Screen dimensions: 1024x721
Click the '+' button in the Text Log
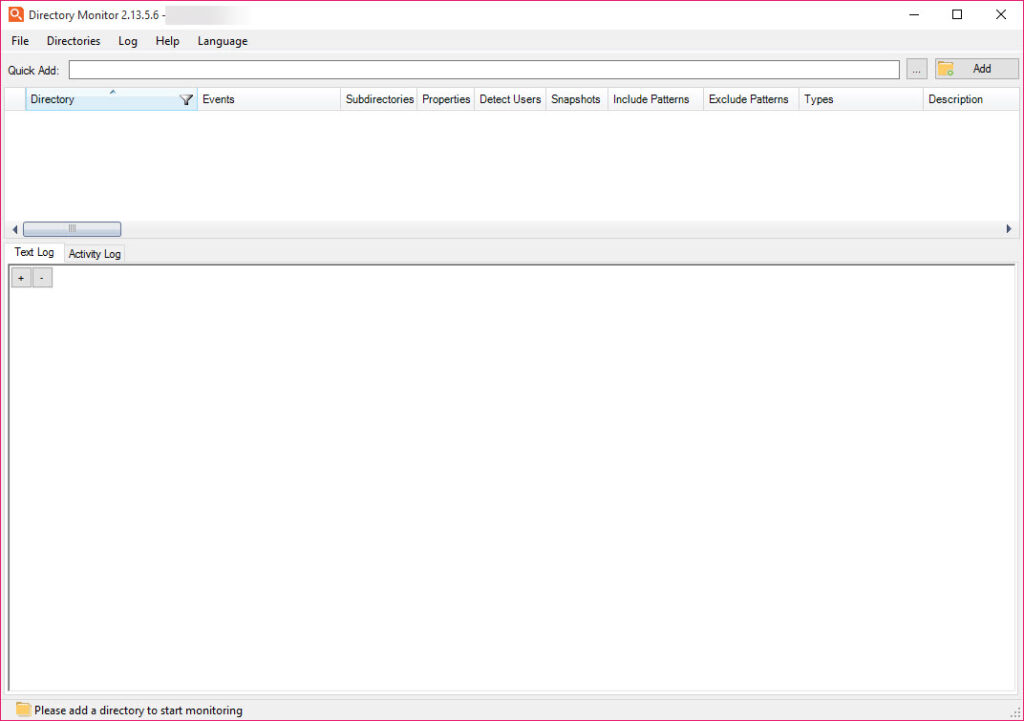point(21,278)
